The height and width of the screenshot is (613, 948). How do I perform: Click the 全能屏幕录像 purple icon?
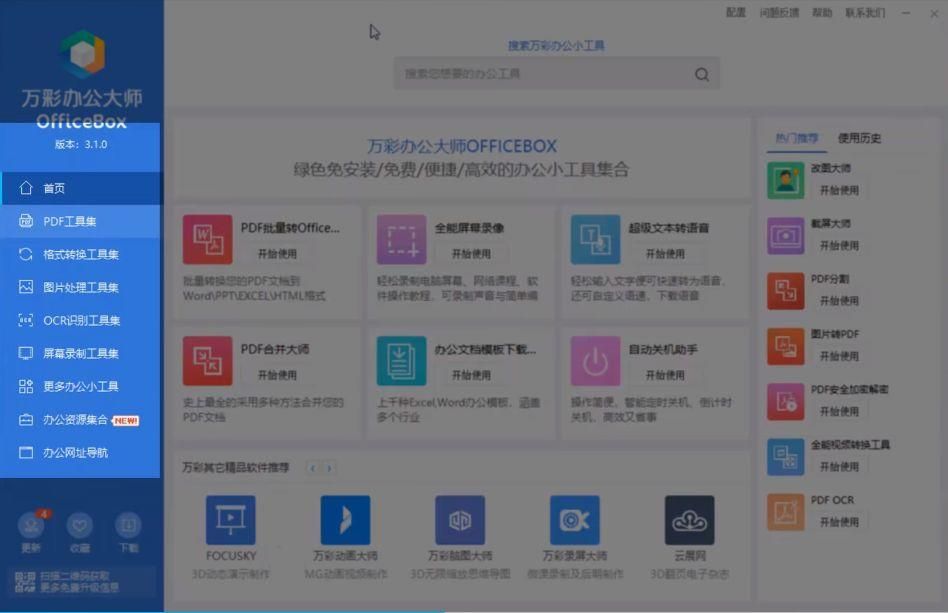401,239
